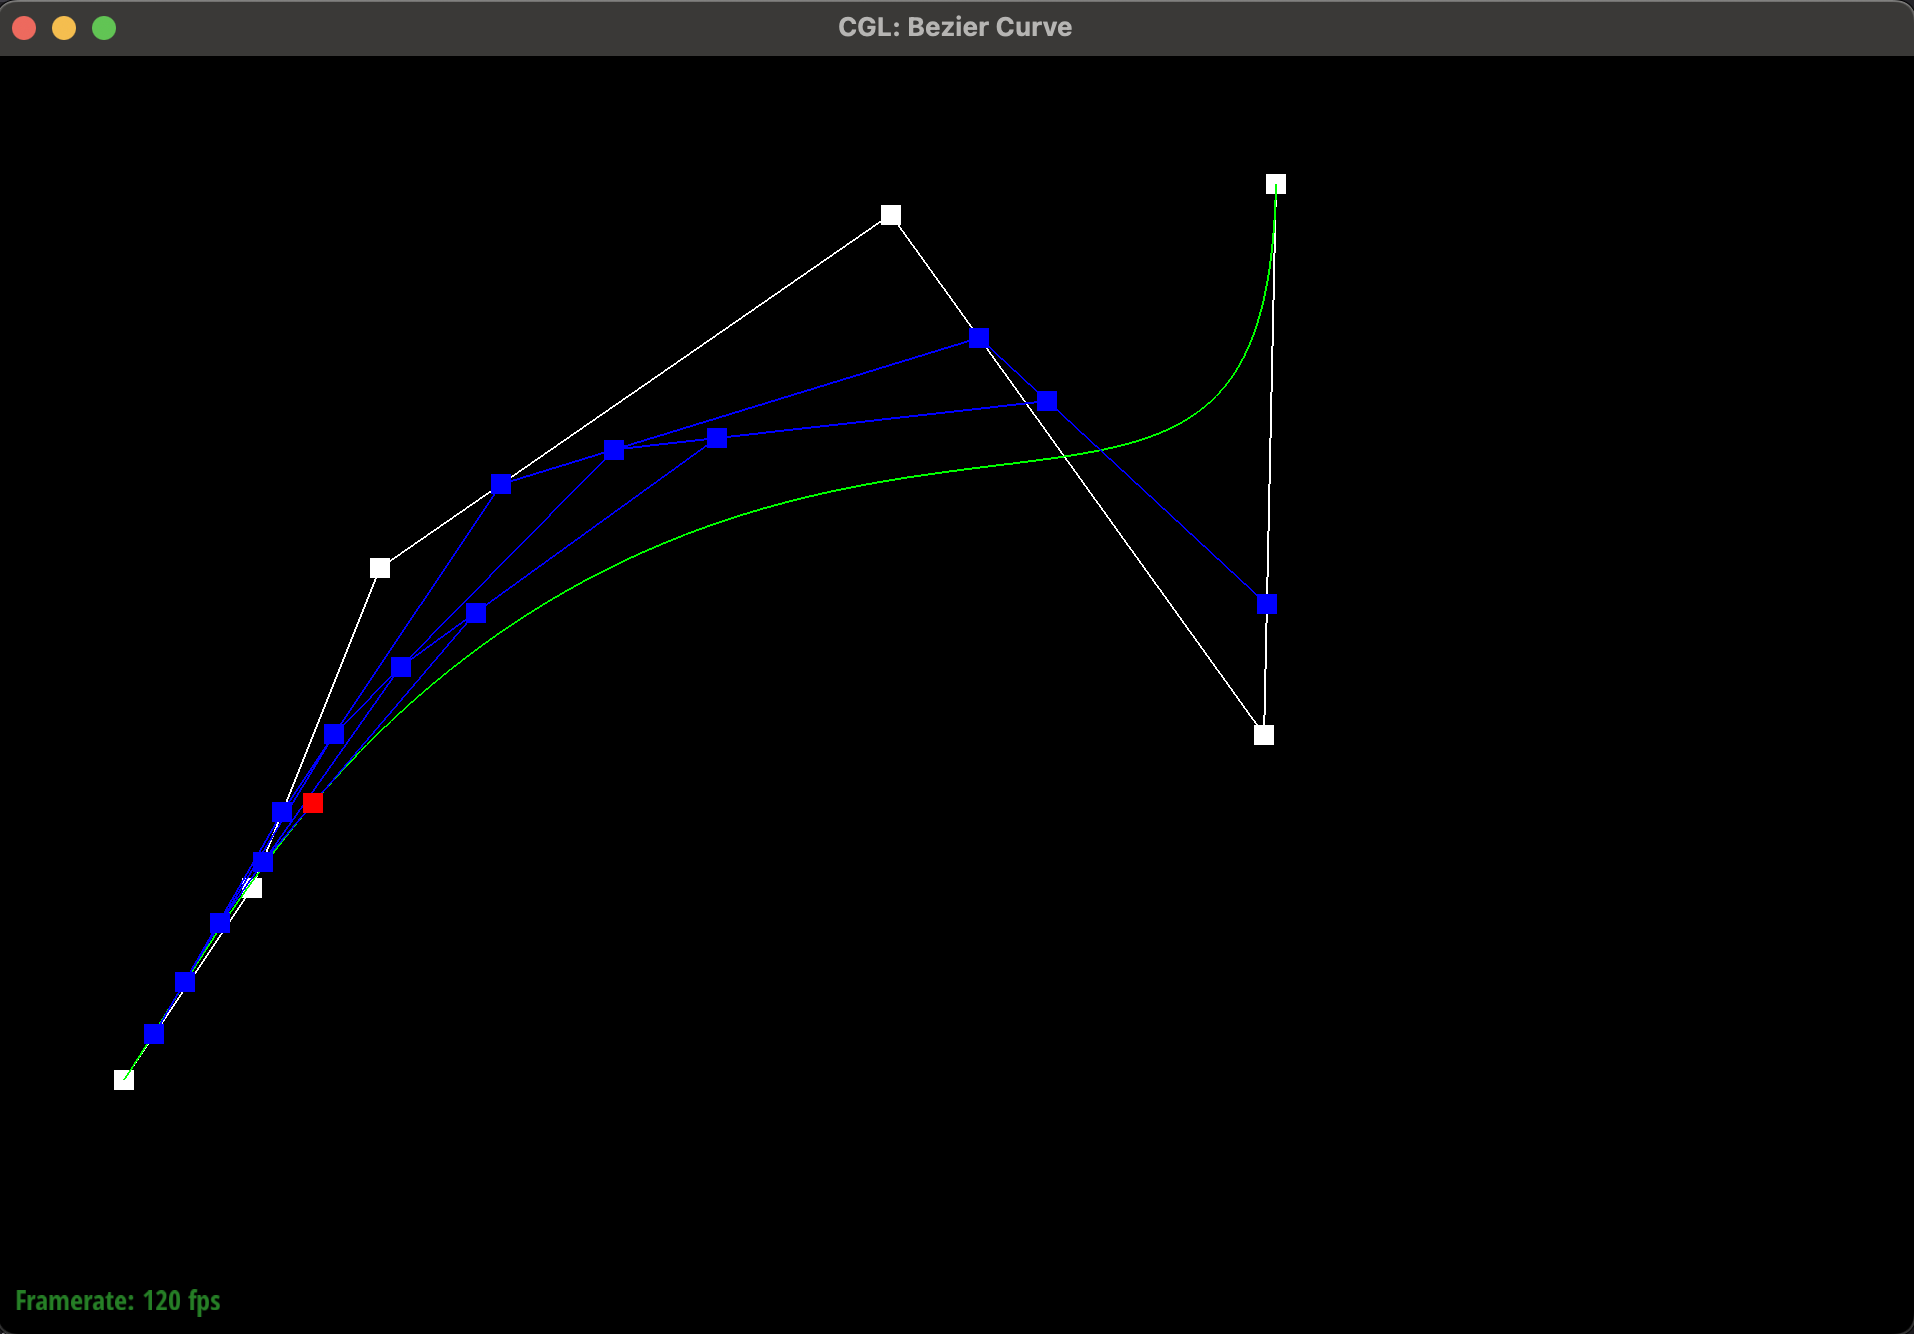Click the blue point on the rightmost white segment
This screenshot has width=1914, height=1334.
tap(1267, 604)
